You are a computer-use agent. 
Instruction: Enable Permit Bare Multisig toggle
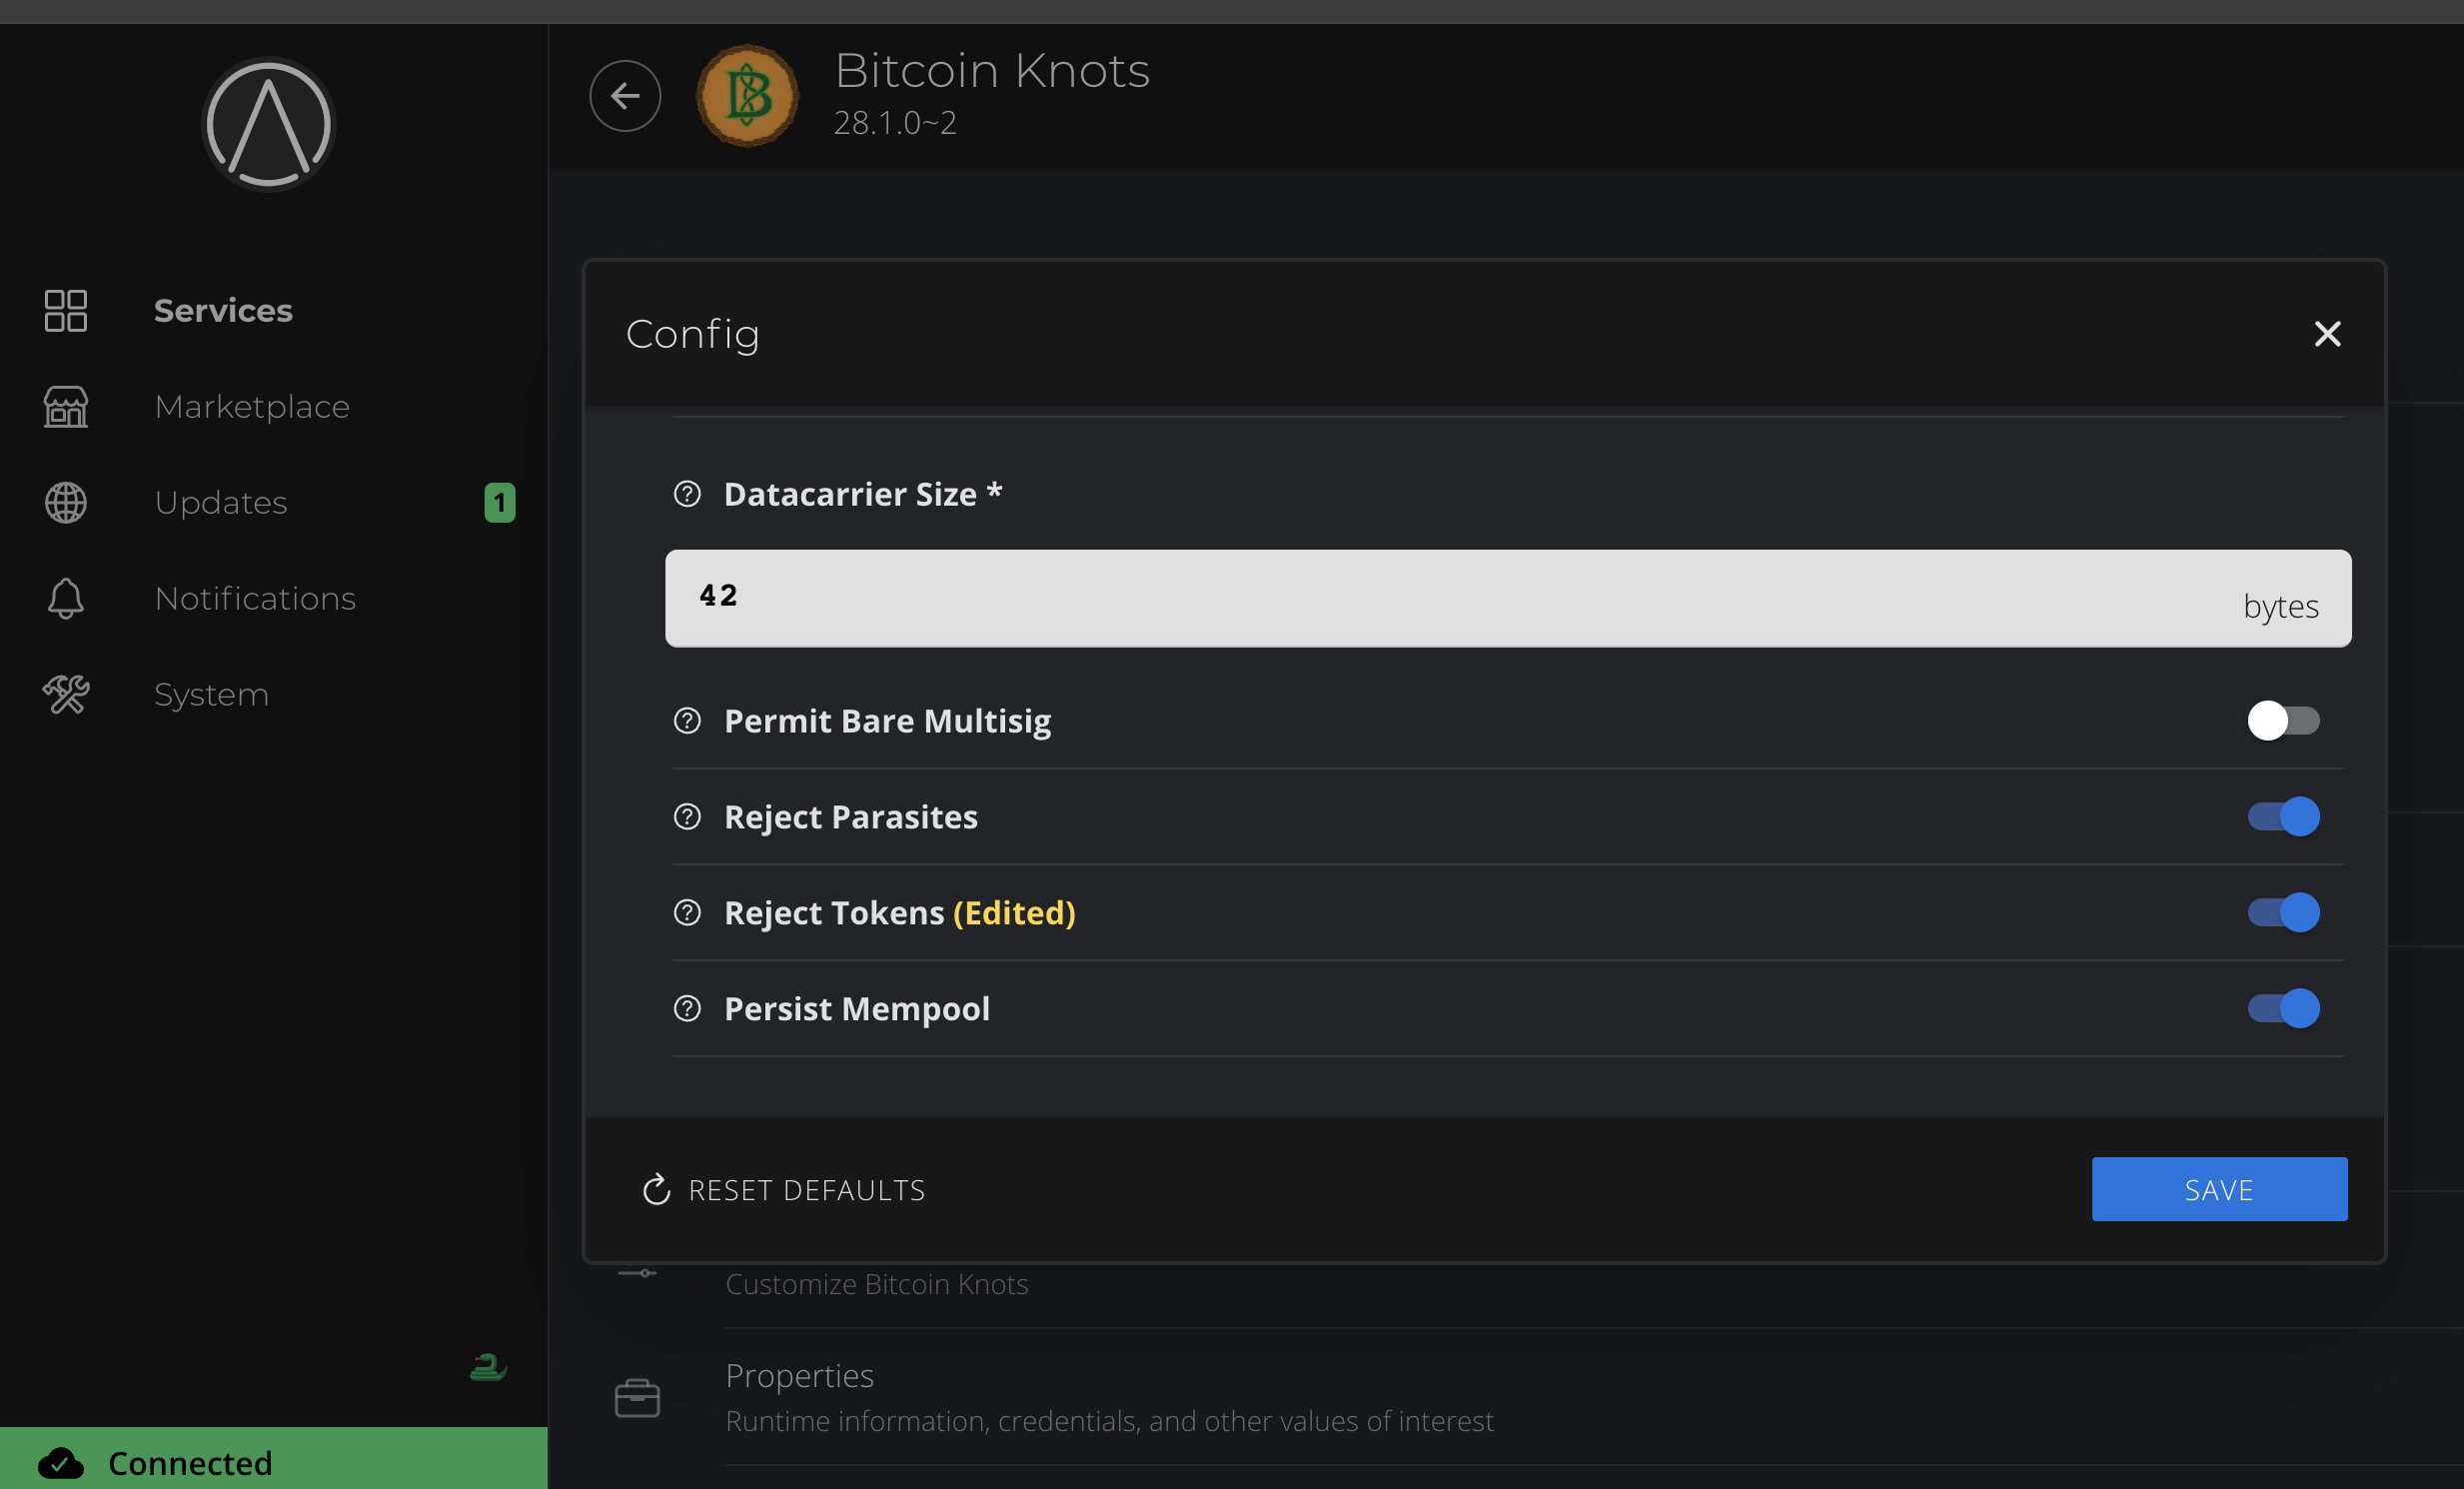2284,721
